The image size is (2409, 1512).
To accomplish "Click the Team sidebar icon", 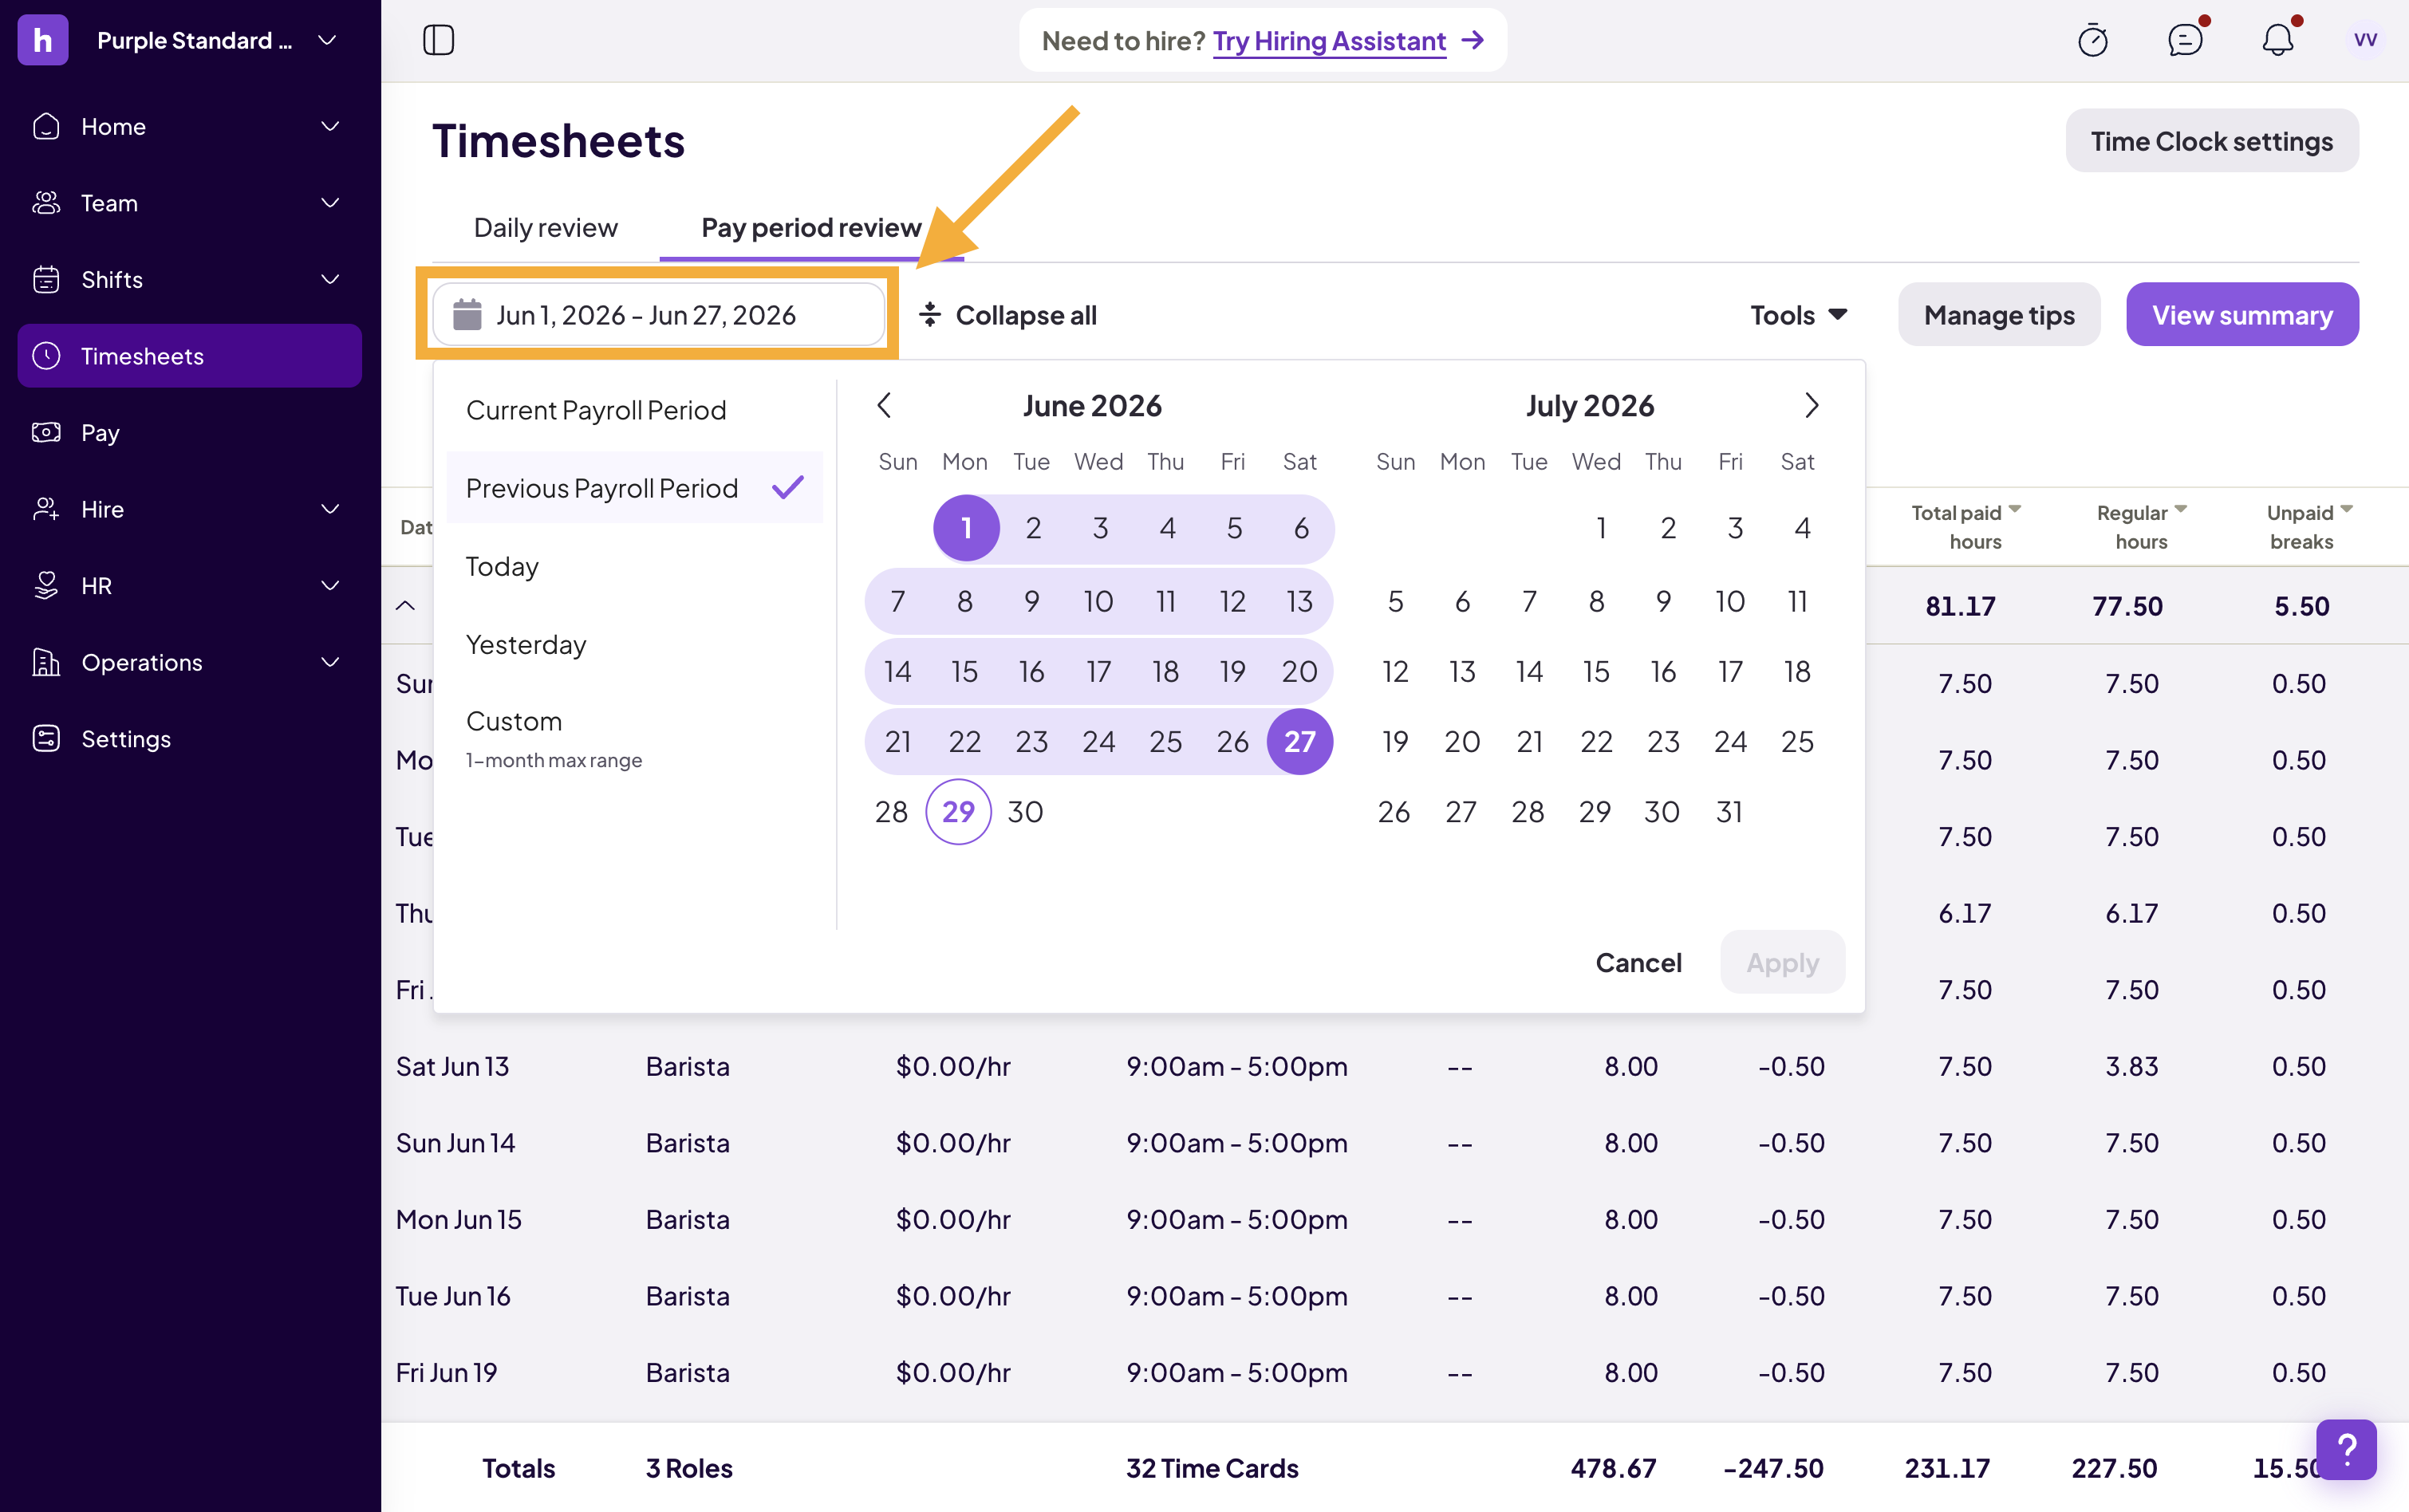I will 46,203.
